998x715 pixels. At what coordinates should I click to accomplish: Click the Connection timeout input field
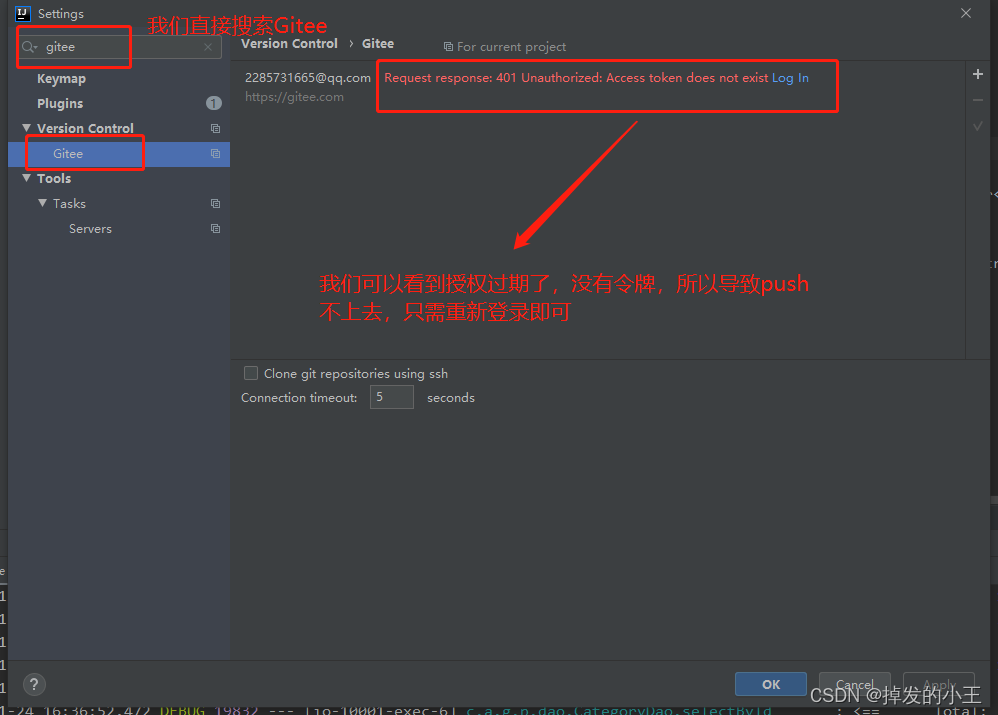[x=391, y=397]
